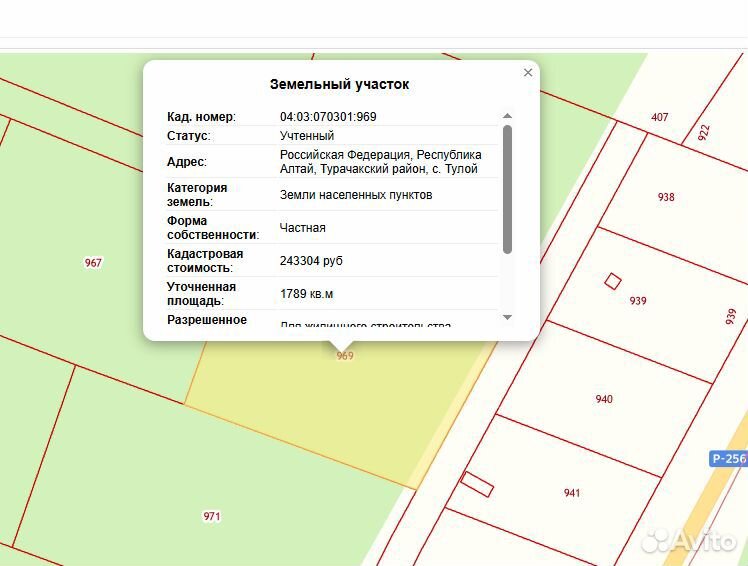Select parcel 940 on the map
This screenshot has width=748, height=566.
[x=604, y=399]
